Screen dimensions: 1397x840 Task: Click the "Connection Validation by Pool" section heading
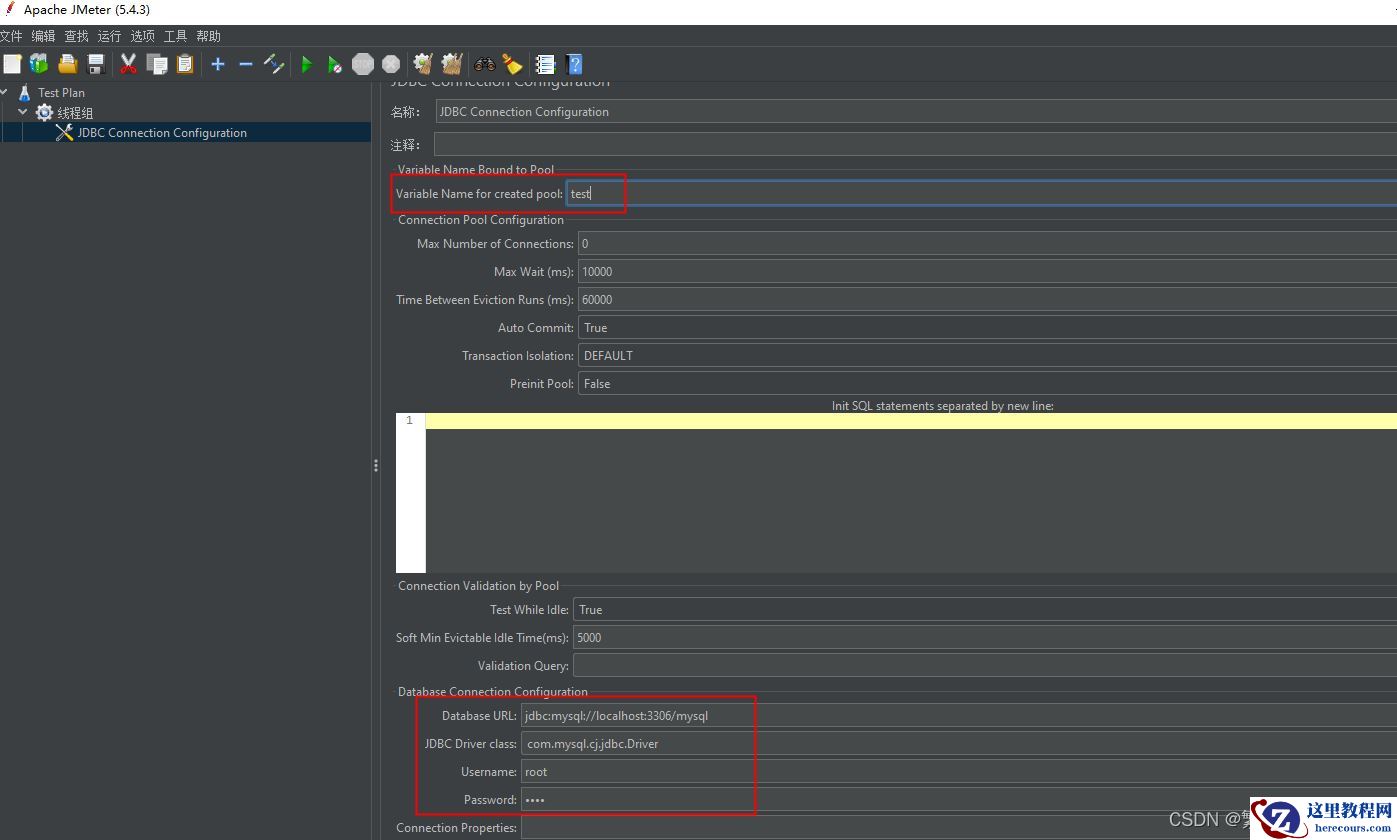click(x=479, y=586)
